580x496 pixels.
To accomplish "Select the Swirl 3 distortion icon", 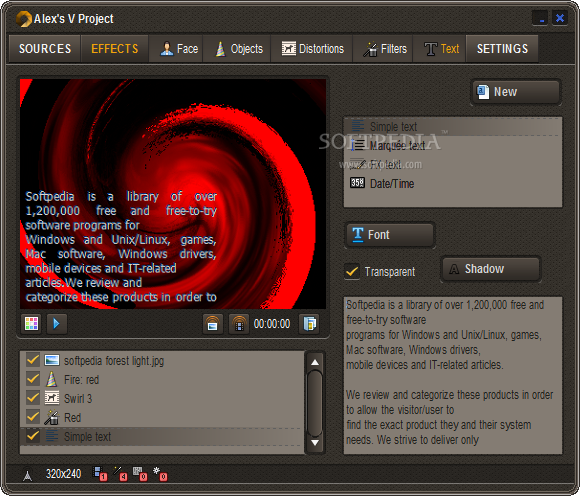I will point(52,398).
